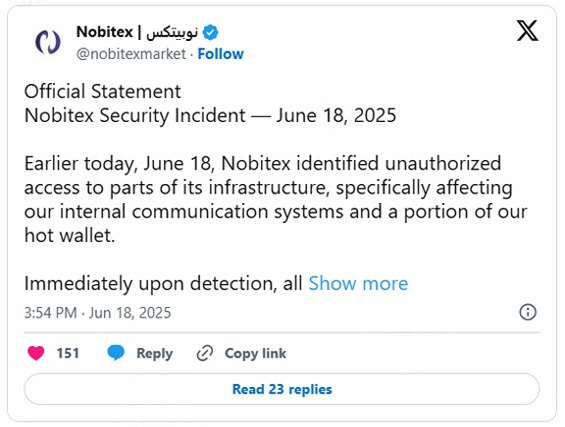Follow the nobitexmarket account

click(221, 54)
